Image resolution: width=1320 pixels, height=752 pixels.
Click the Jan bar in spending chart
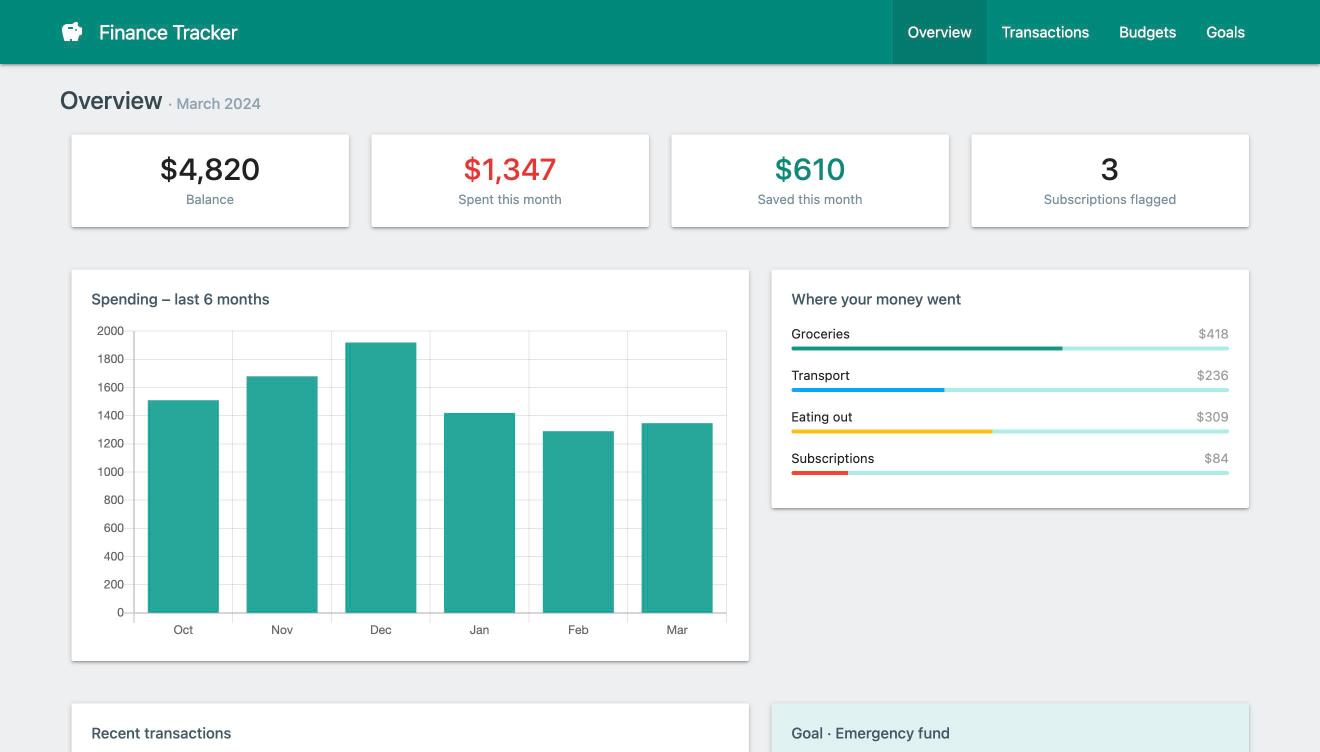click(480, 513)
